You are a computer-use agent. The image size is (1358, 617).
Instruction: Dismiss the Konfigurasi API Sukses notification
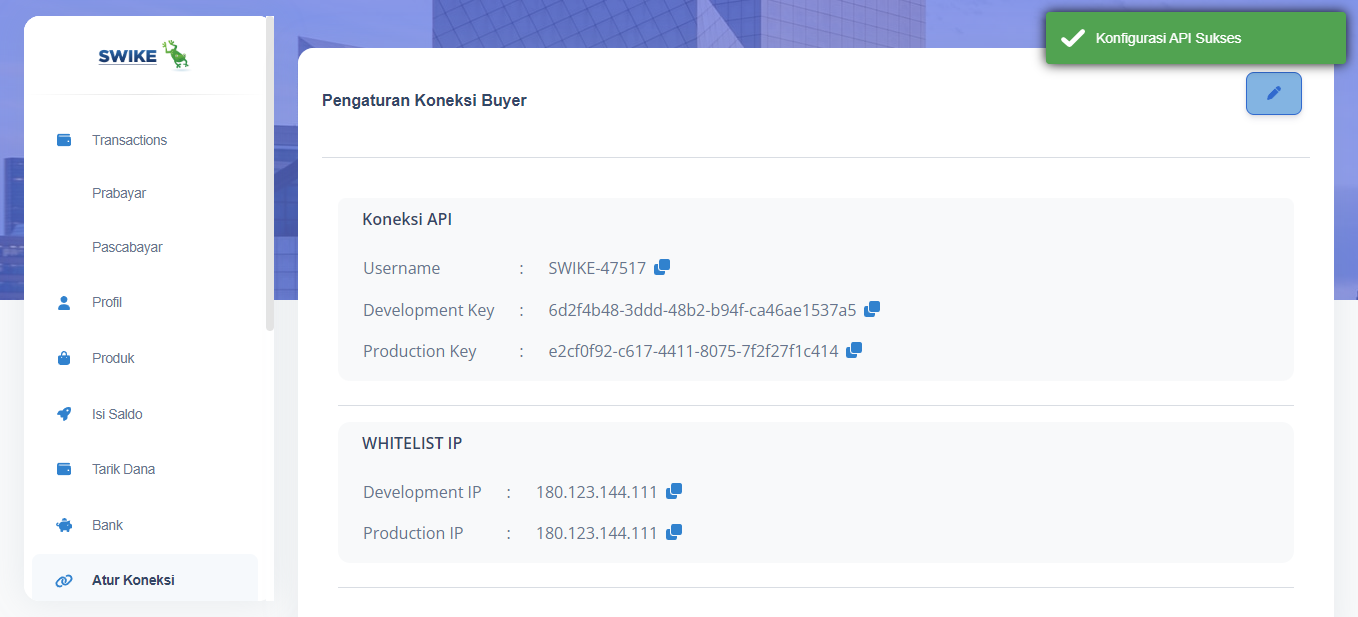[x=1195, y=38]
